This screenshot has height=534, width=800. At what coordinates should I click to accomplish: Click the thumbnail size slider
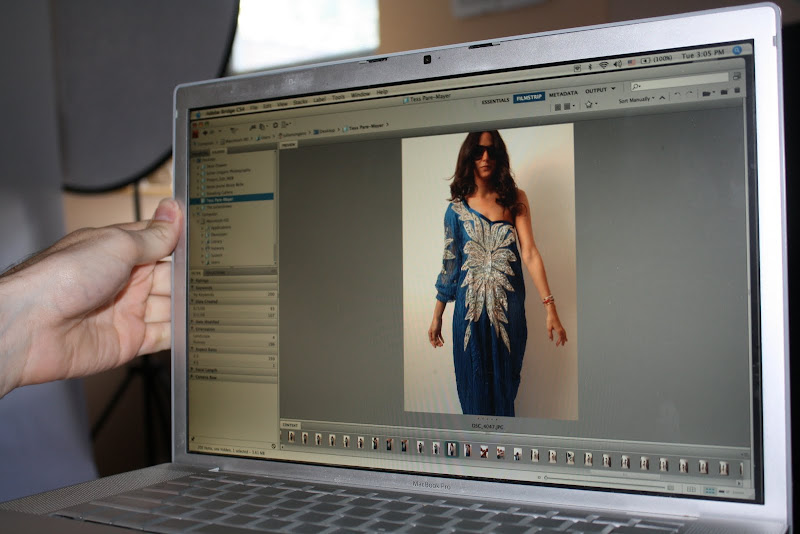(605, 482)
